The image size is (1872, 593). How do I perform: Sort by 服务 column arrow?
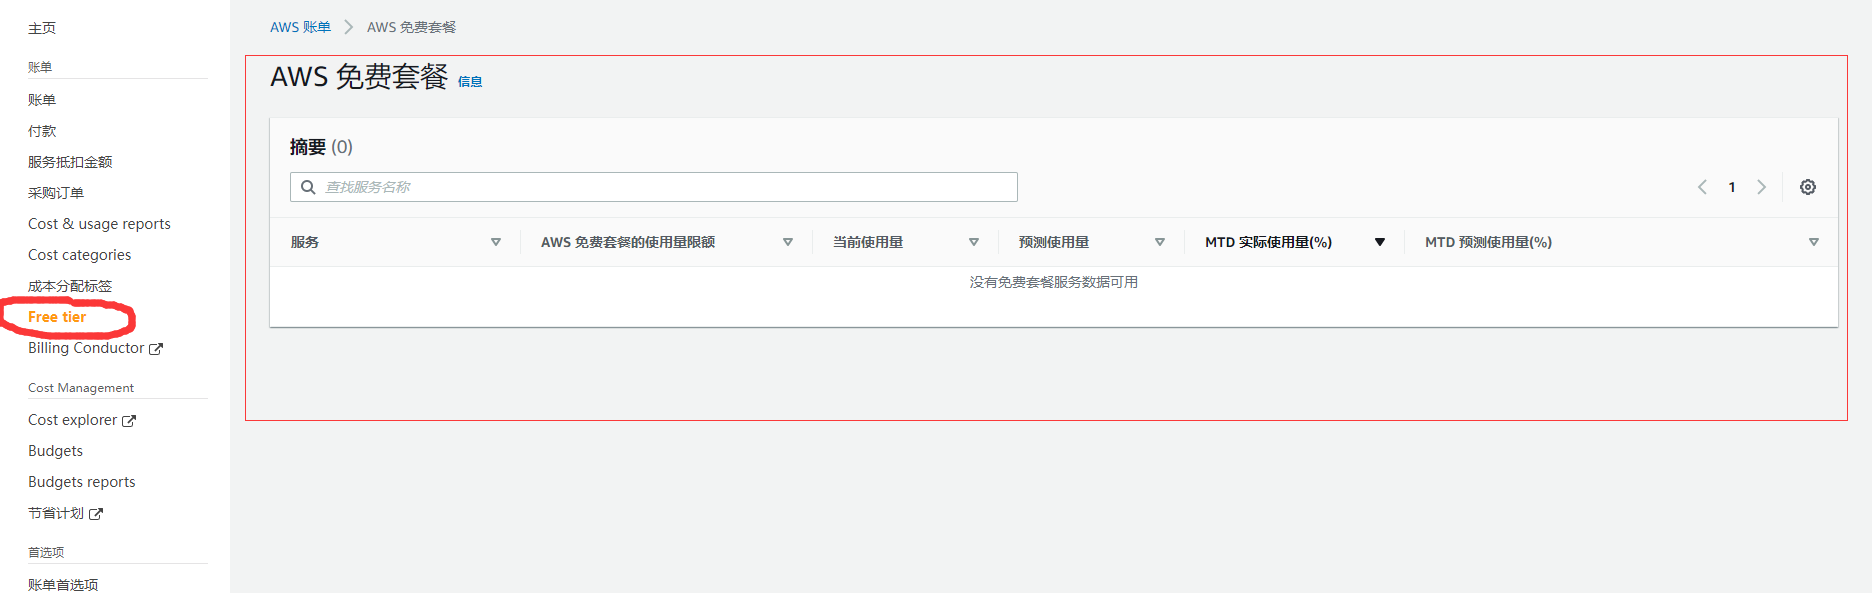pyautogui.click(x=496, y=242)
